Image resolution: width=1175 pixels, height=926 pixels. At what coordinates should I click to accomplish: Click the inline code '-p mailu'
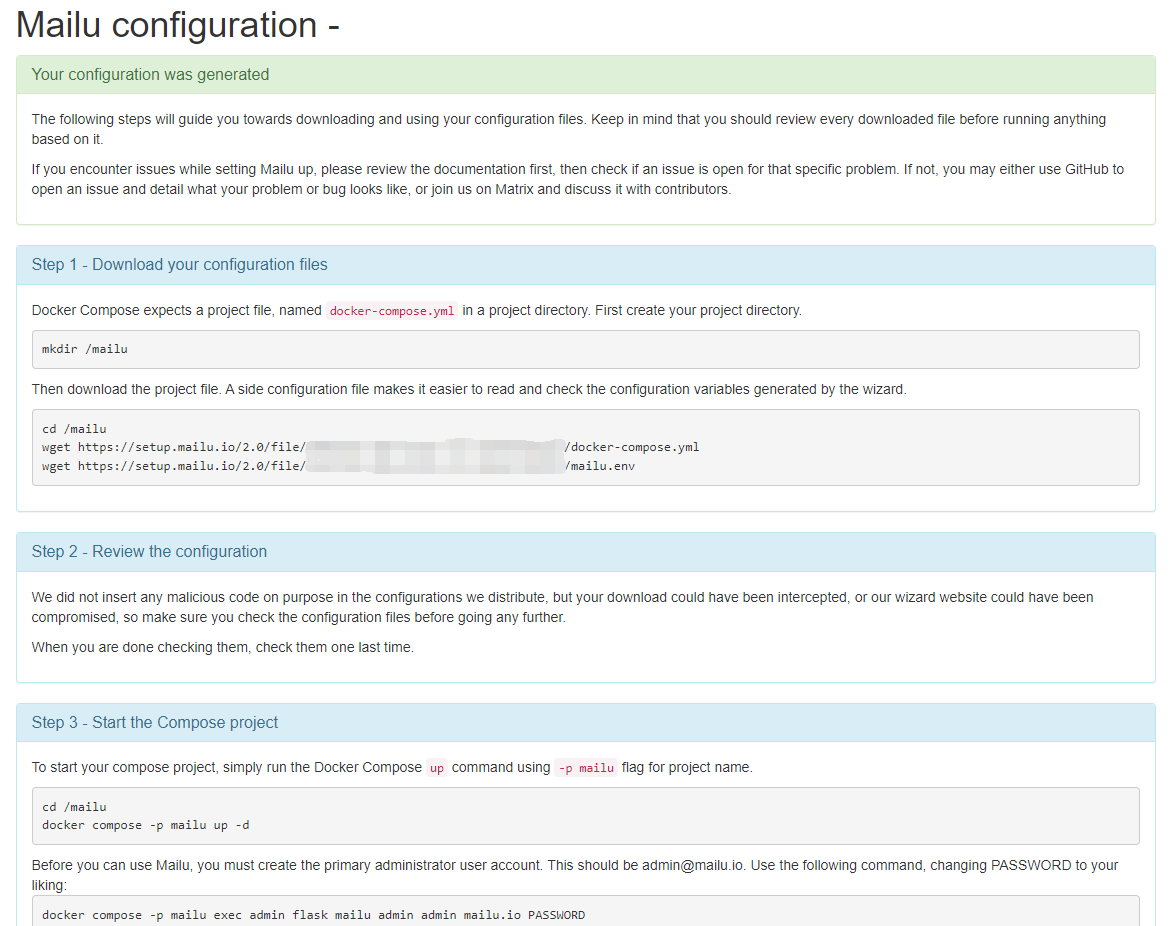point(586,768)
